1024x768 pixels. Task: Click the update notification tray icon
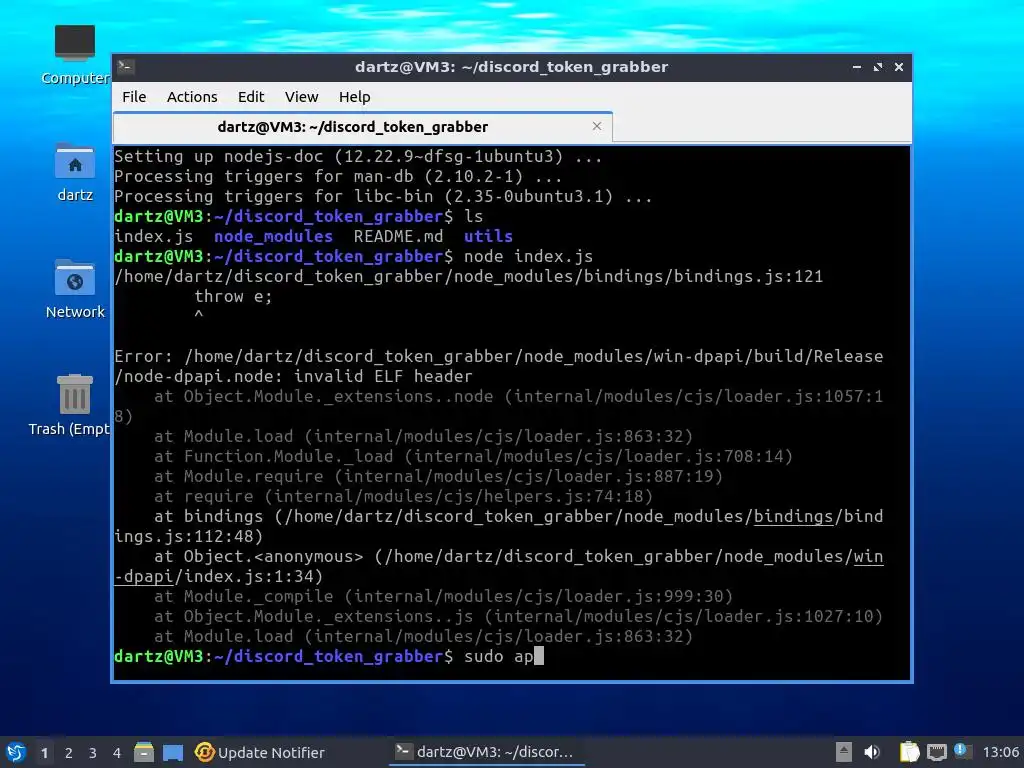click(961, 751)
